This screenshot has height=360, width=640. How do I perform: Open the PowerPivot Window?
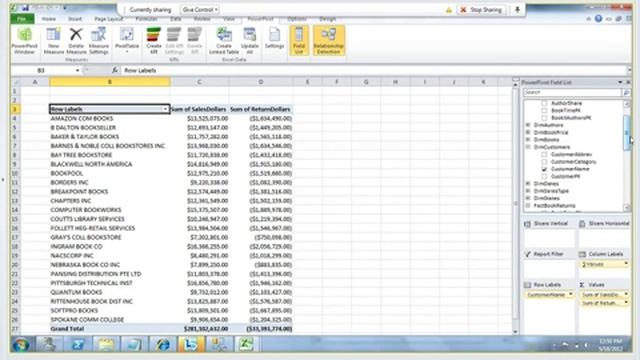pos(24,41)
